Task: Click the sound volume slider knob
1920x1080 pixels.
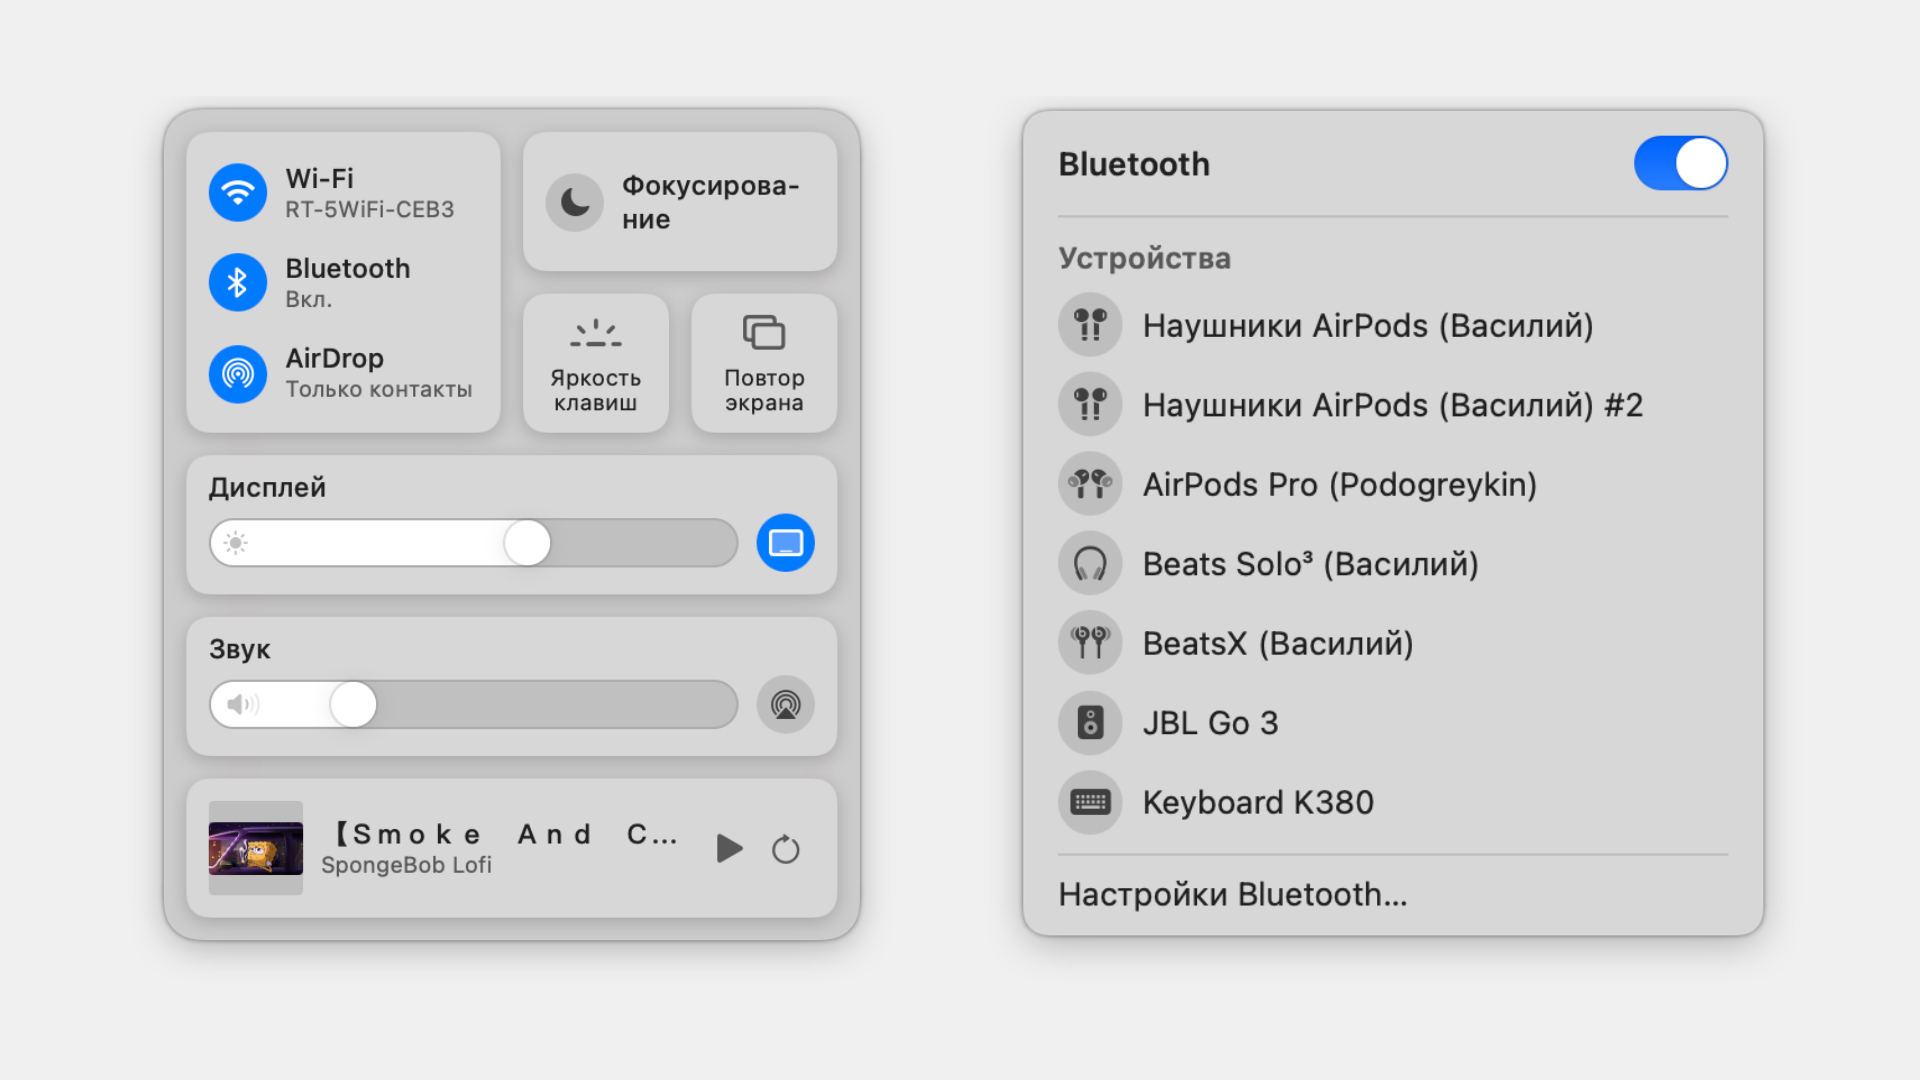Action: [x=353, y=705]
